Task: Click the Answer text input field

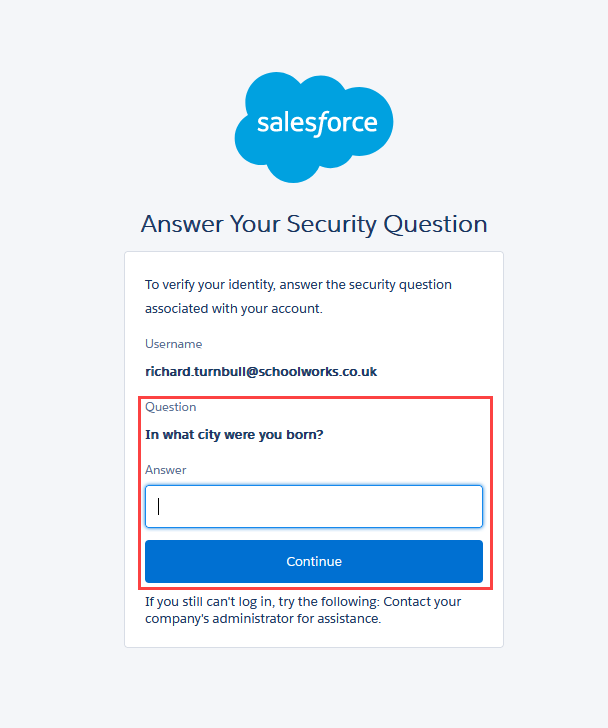Action: coord(314,506)
